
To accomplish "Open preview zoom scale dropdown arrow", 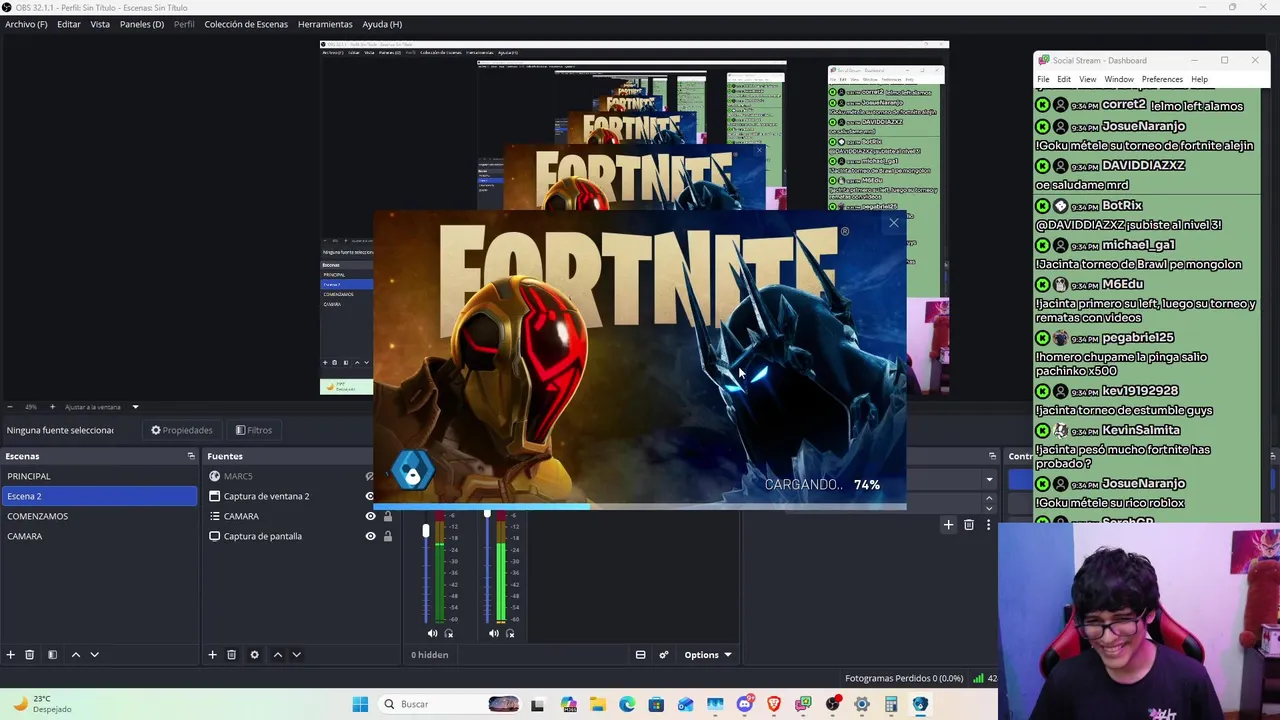I will point(135,407).
